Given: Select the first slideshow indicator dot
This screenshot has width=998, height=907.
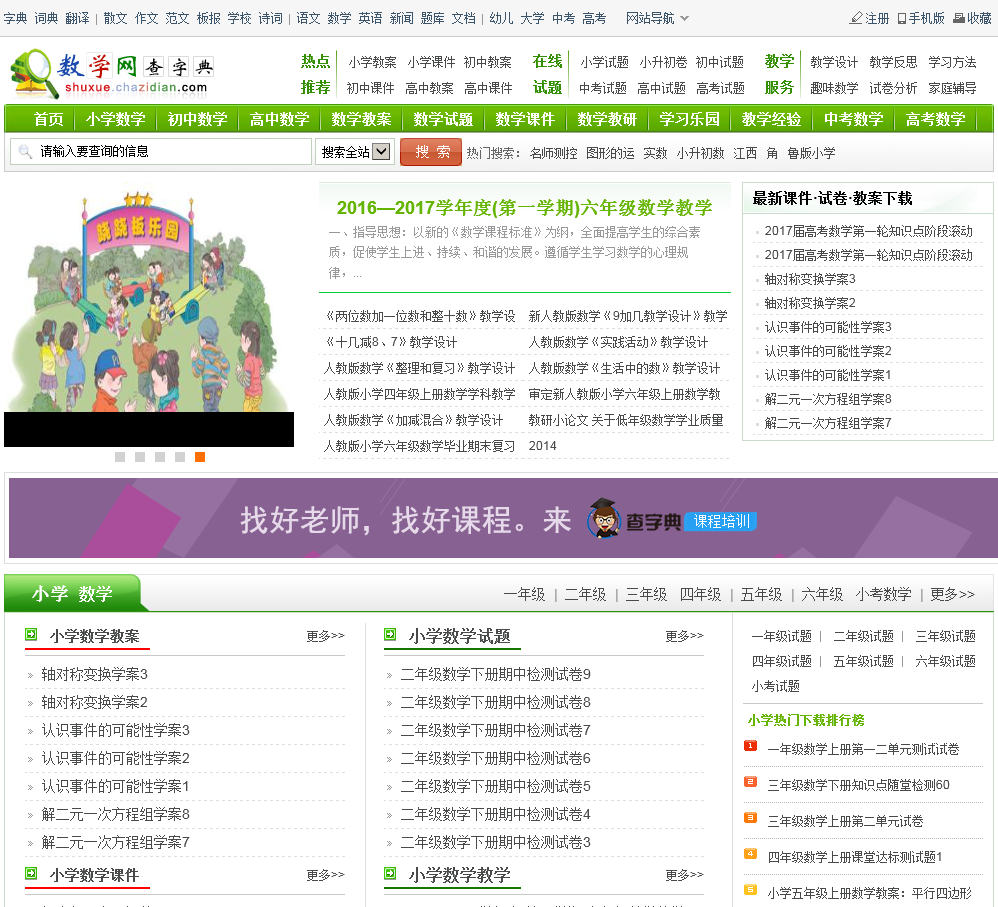Looking at the screenshot, I should tap(120, 457).
